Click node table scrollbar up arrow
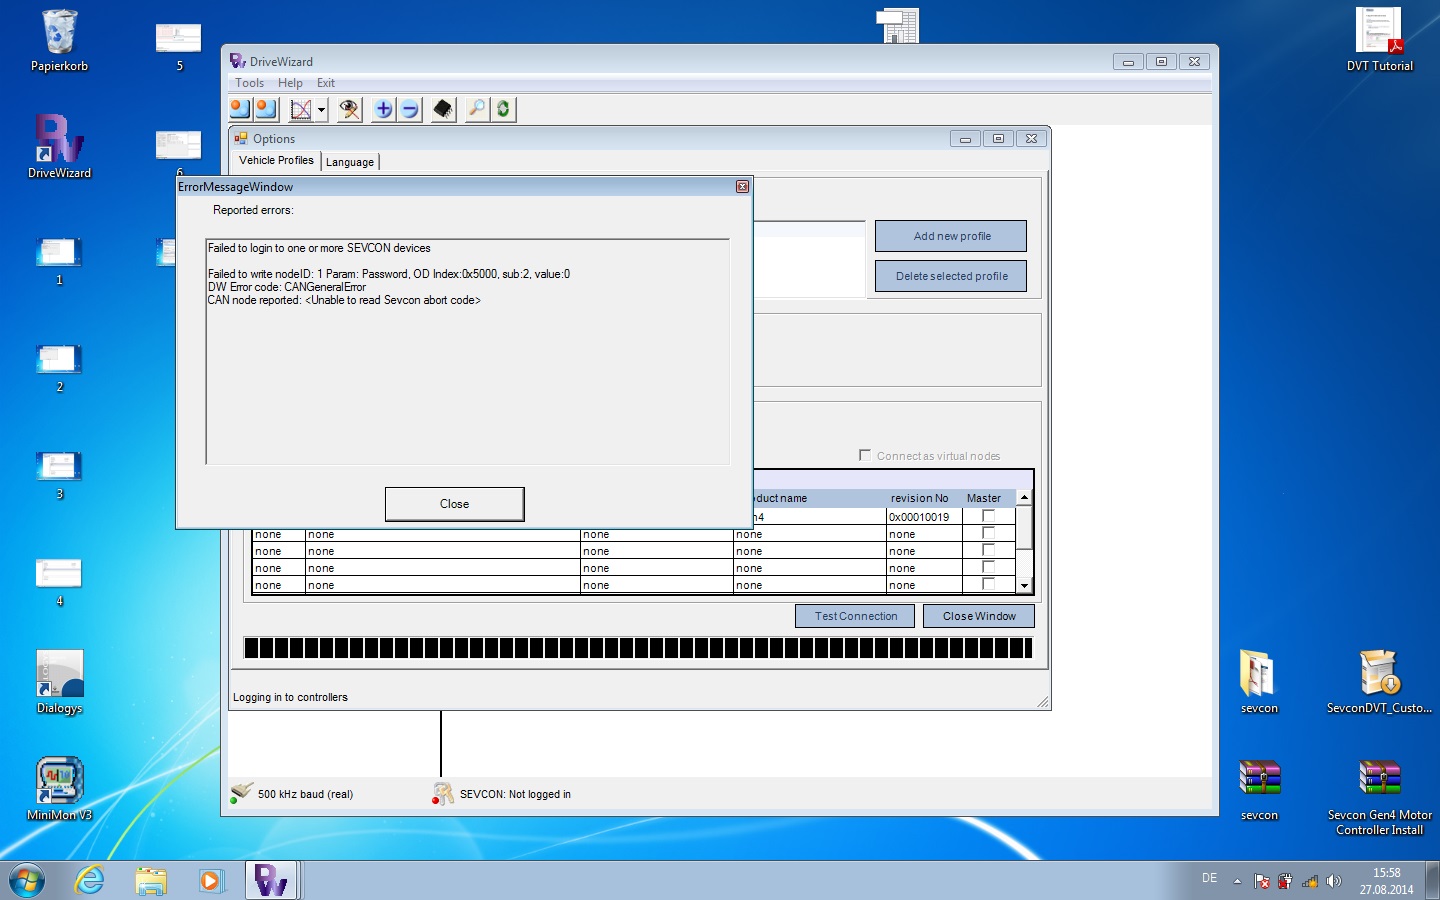The width and height of the screenshot is (1440, 900). [1024, 497]
